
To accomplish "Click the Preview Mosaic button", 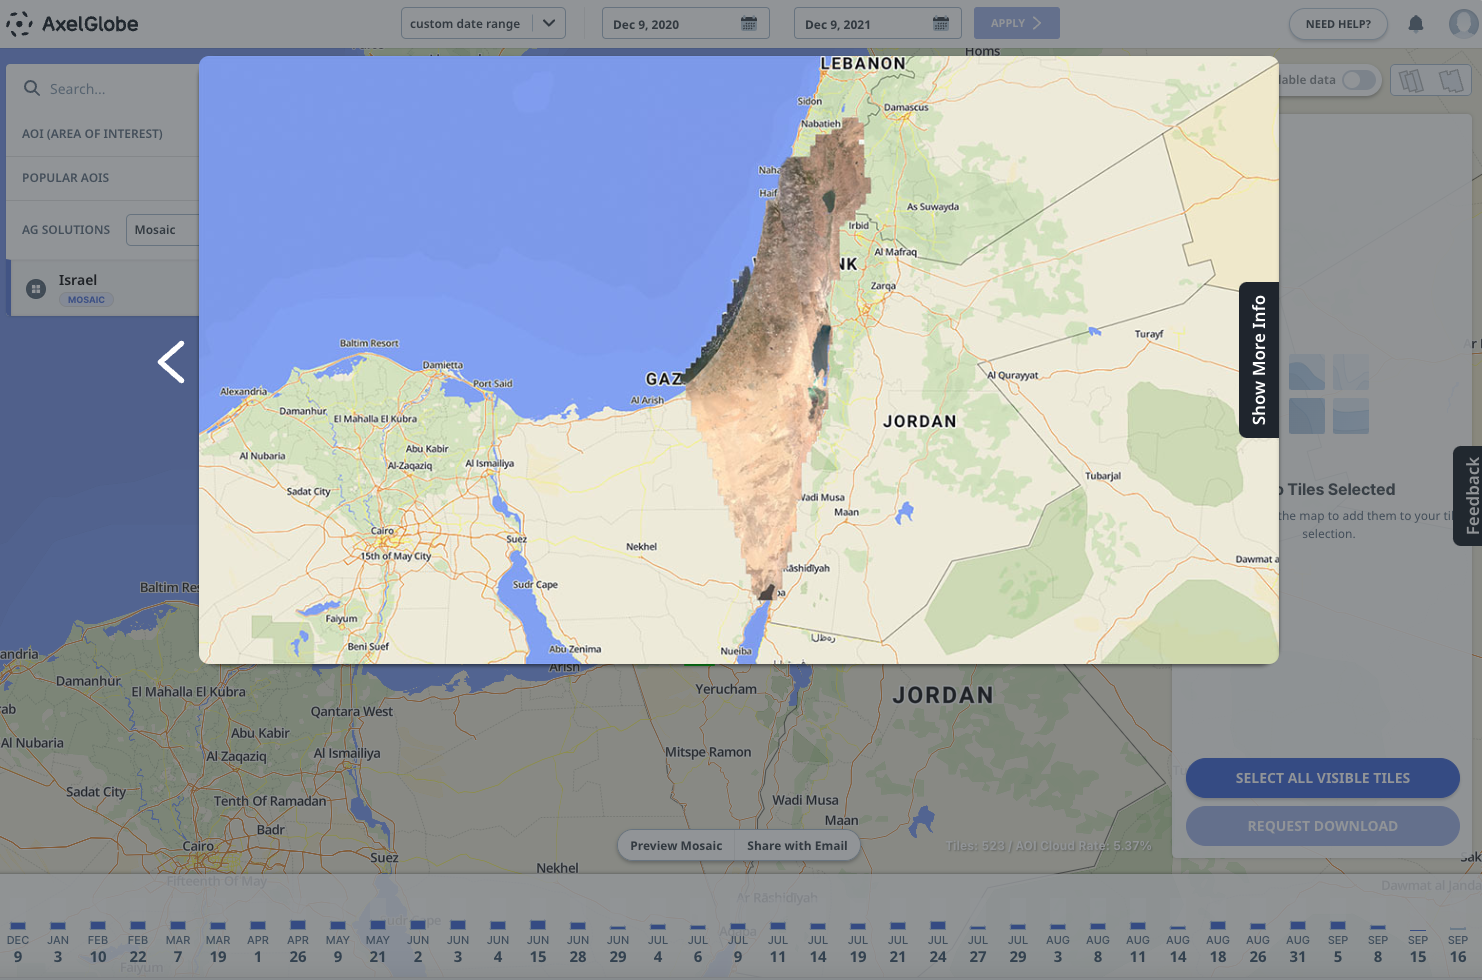I will click(x=676, y=846).
